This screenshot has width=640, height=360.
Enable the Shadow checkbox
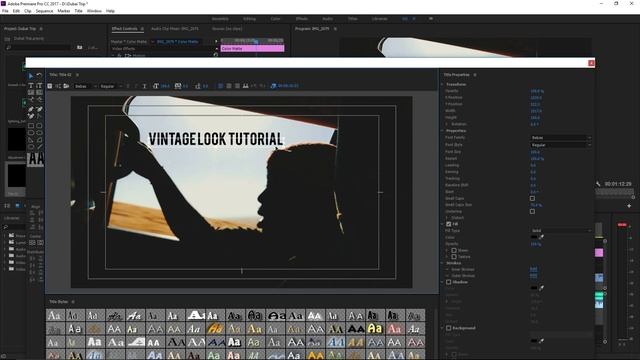449,282
